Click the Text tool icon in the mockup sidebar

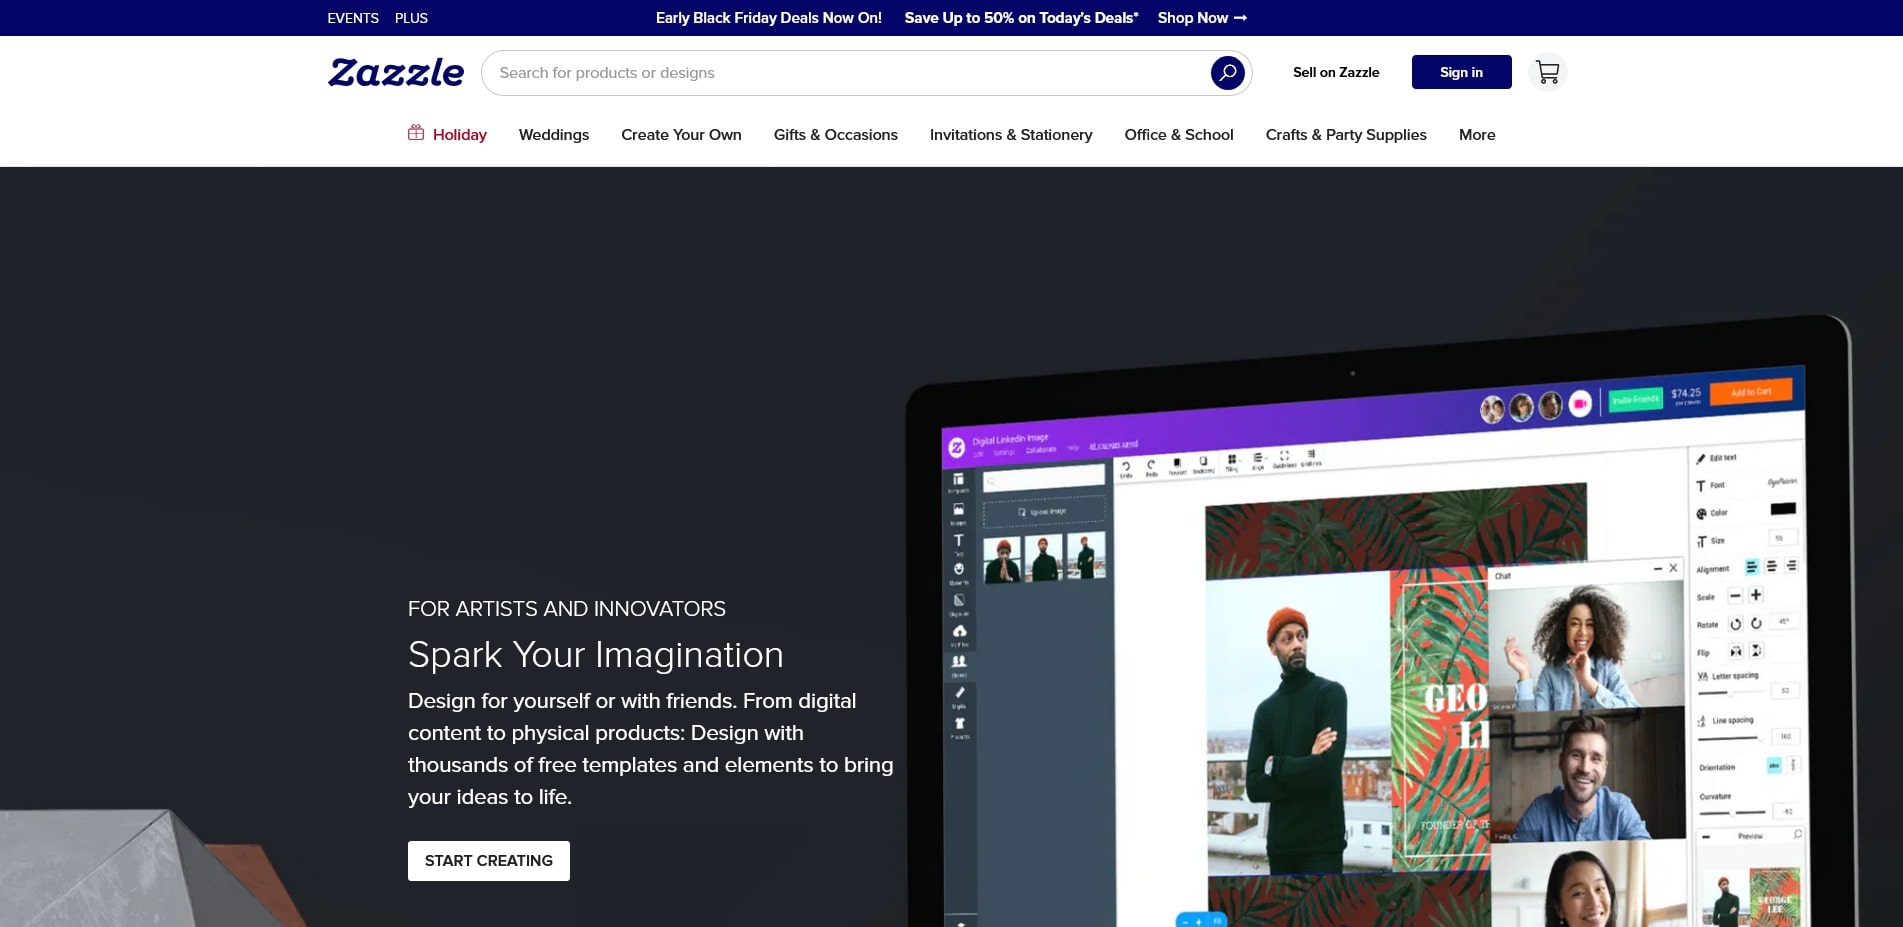(958, 541)
